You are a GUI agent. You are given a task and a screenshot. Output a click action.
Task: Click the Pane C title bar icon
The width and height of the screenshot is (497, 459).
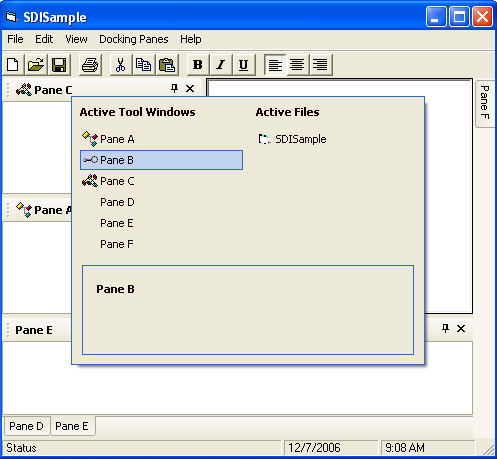(x=24, y=90)
